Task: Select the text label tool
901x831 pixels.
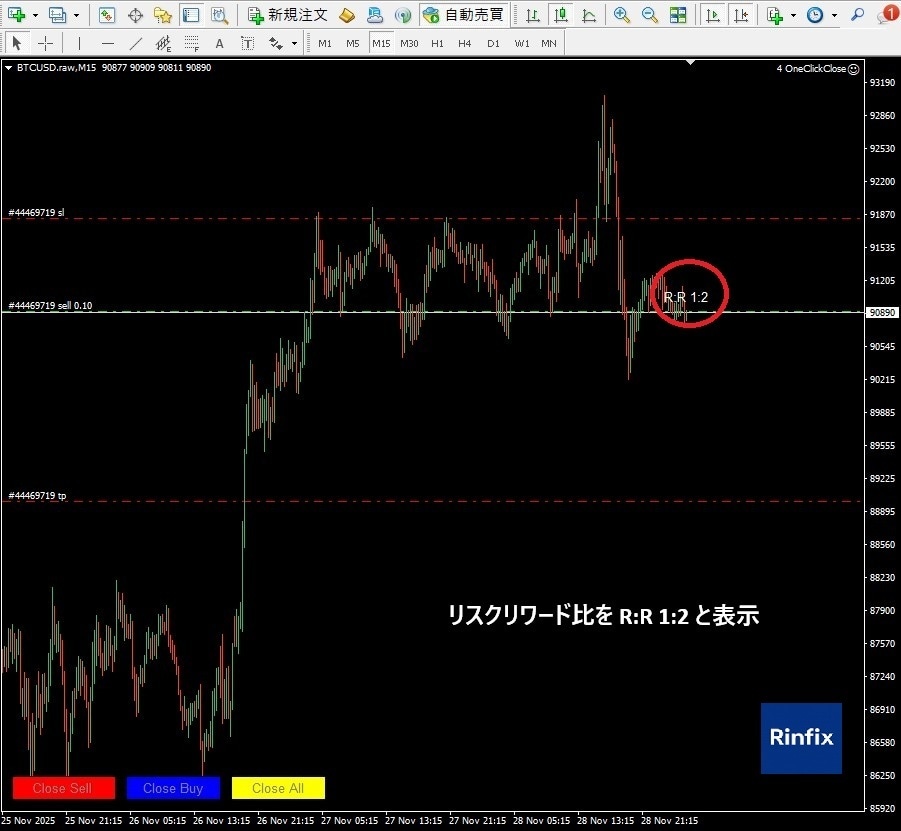Action: pyautogui.click(x=248, y=43)
